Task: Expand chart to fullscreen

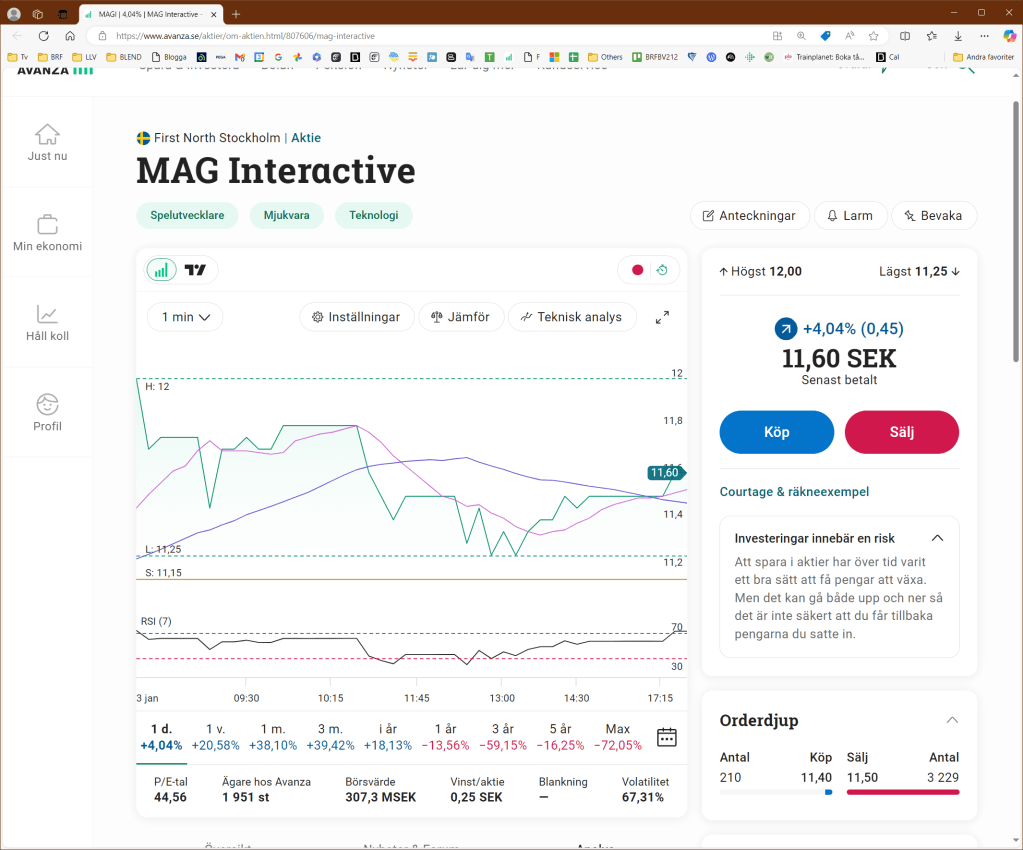Action: [x=662, y=317]
